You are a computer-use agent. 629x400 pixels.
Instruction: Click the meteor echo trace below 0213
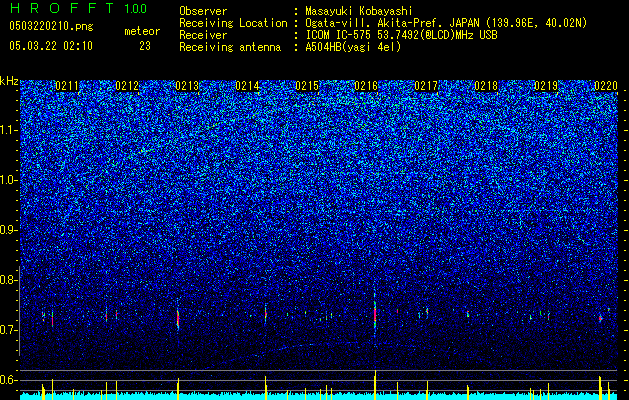178,318
